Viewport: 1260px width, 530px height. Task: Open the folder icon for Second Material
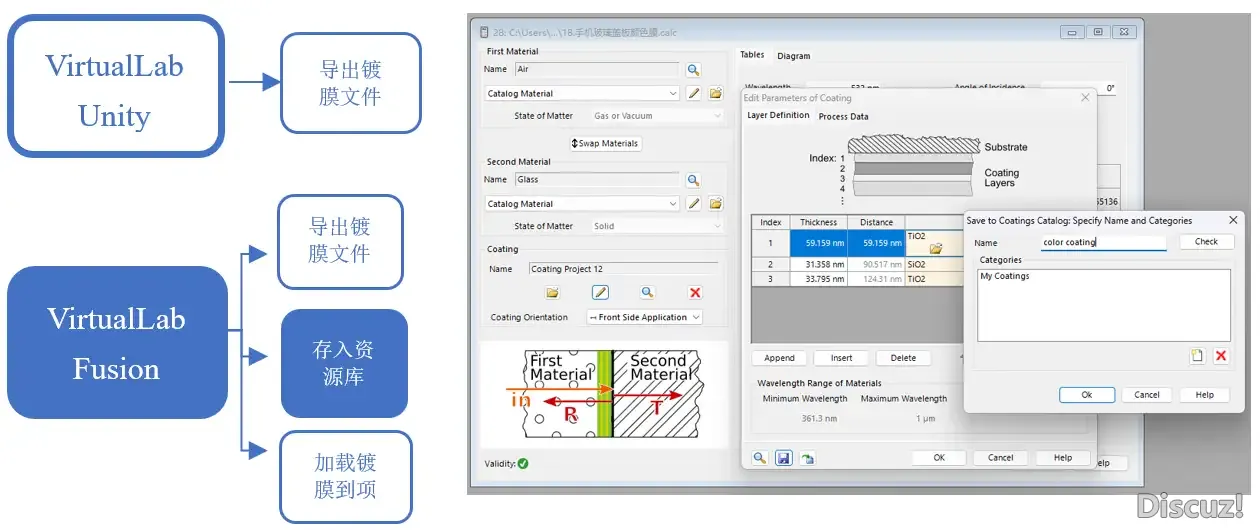716,204
